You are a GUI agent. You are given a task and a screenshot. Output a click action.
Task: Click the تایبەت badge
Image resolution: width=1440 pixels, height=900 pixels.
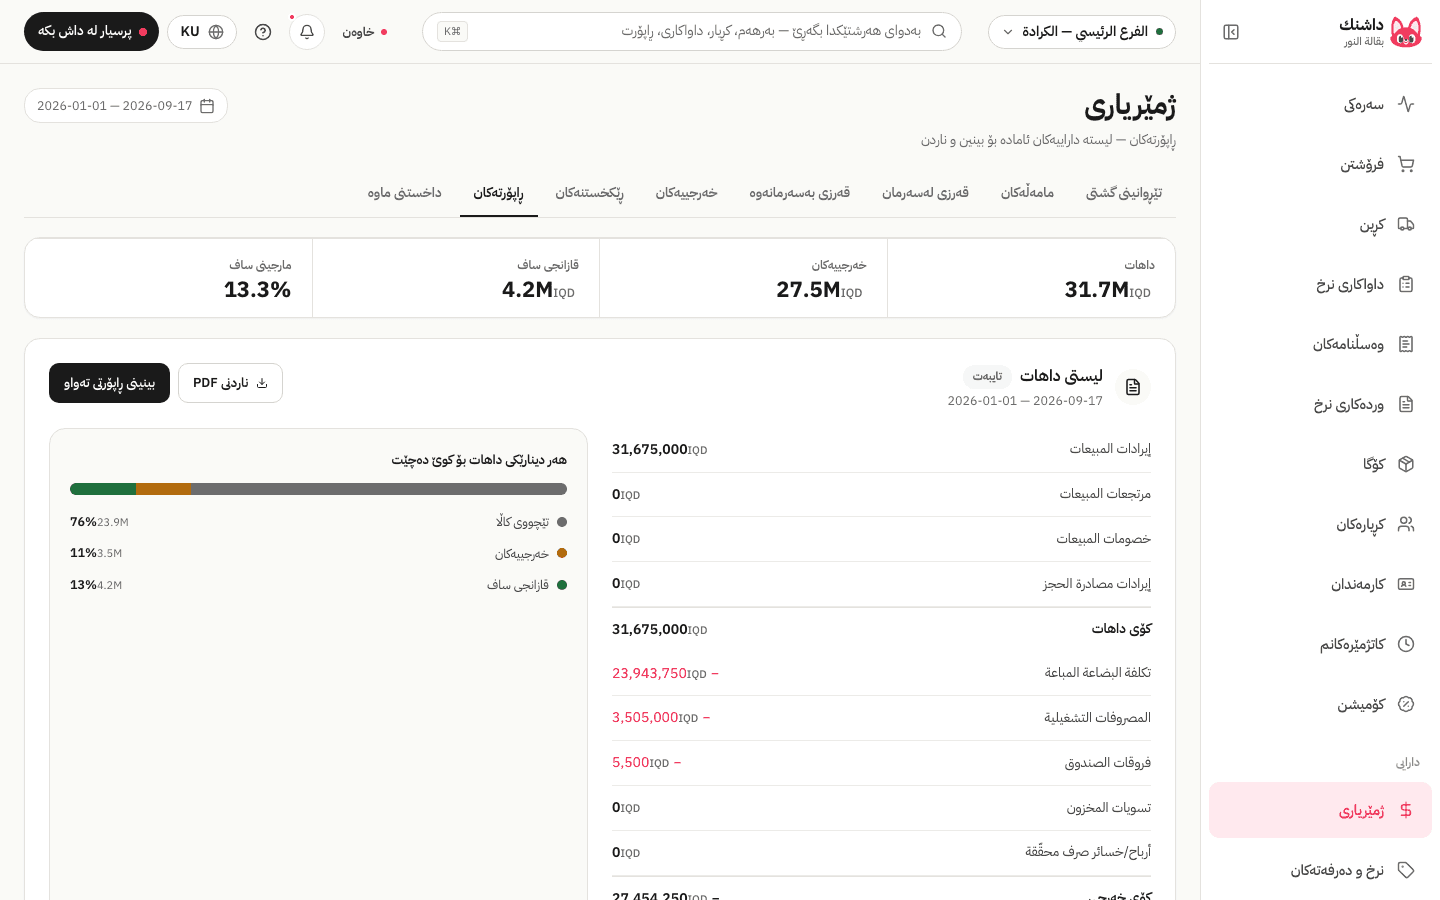click(x=987, y=376)
